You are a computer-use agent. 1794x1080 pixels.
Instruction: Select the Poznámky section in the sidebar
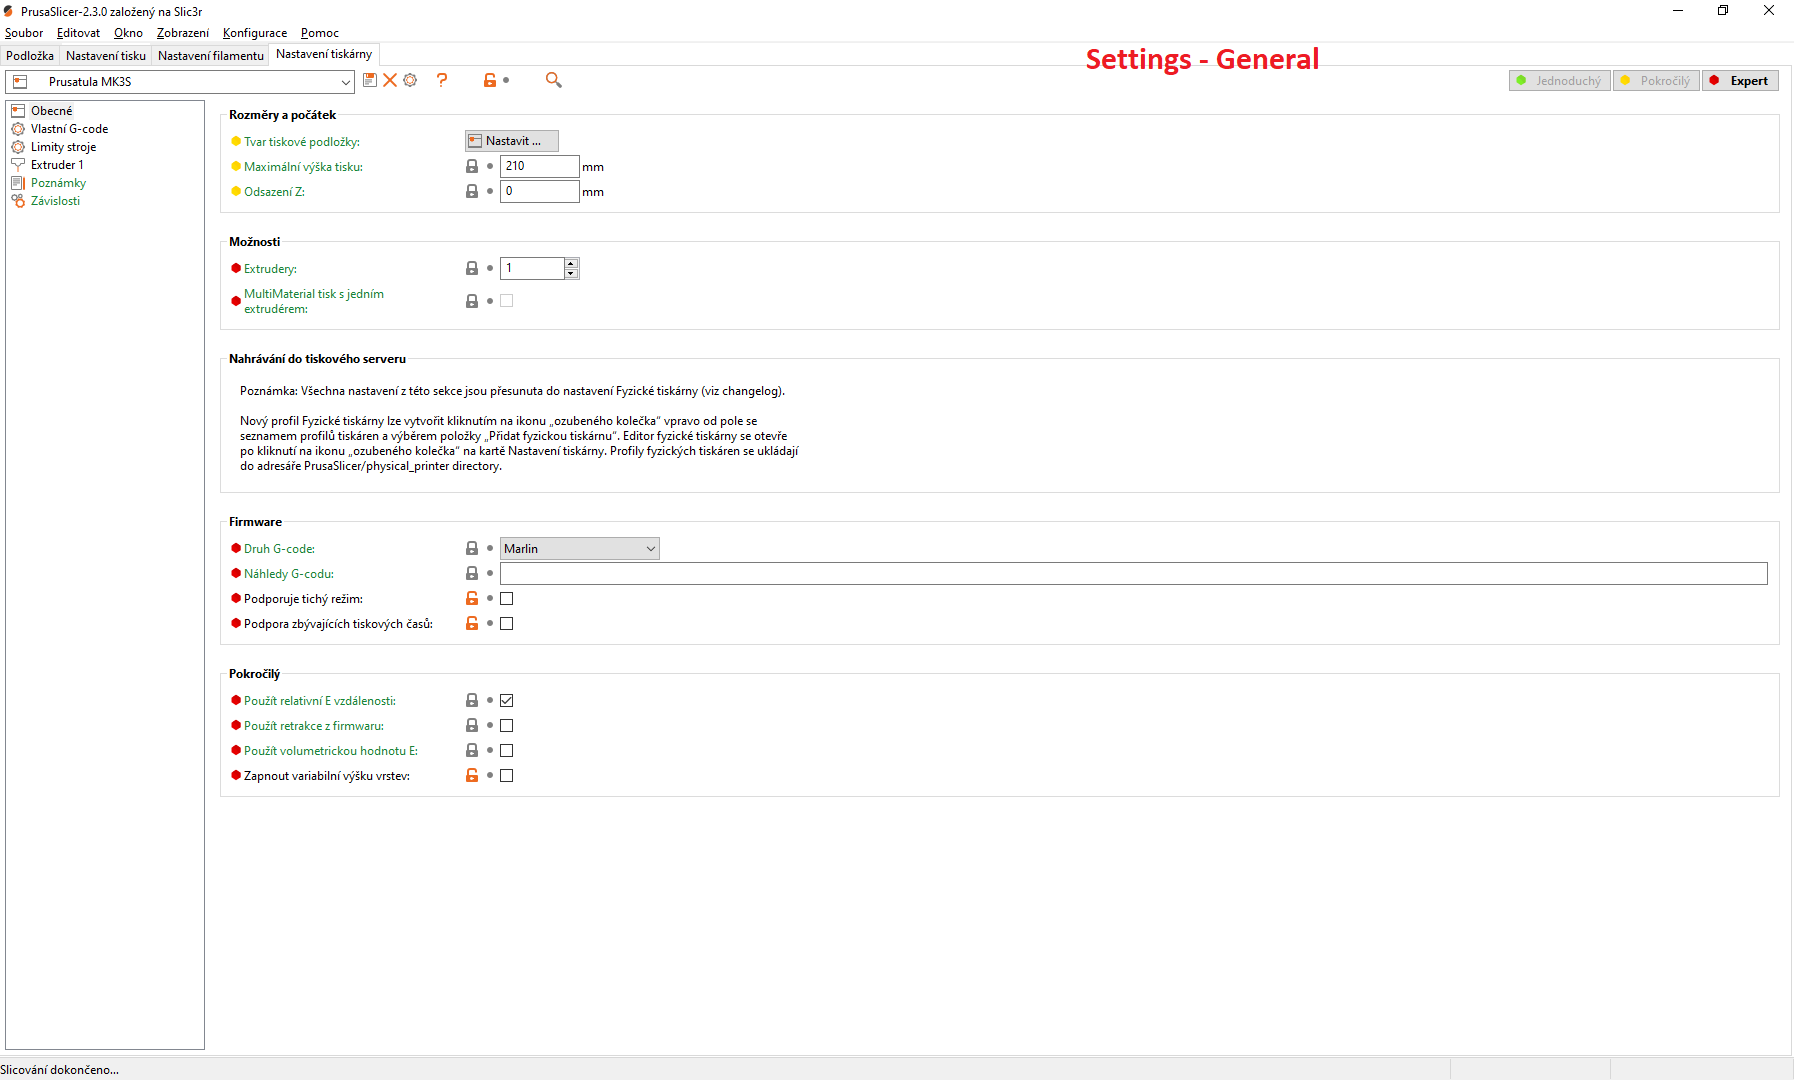57,183
